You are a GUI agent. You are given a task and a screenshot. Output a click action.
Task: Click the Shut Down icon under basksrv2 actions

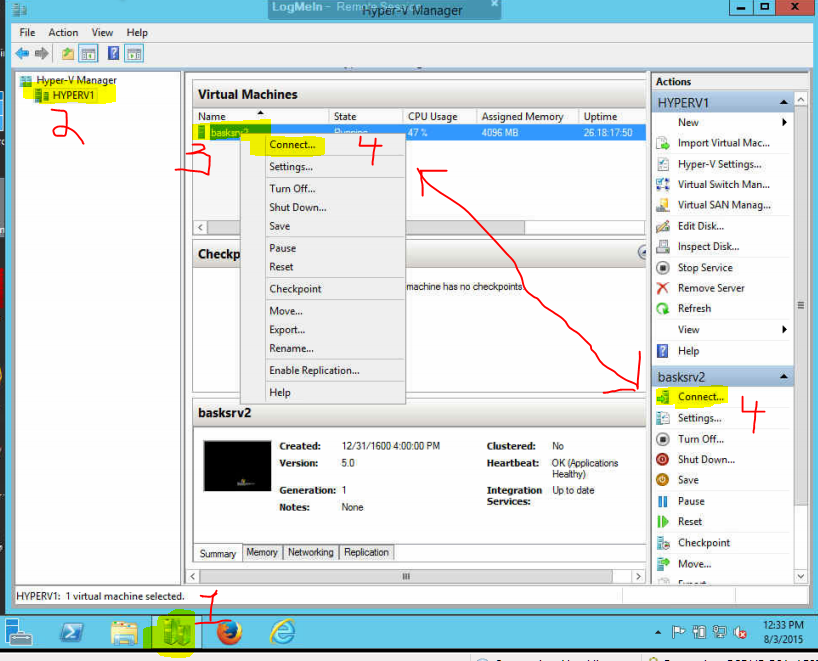(x=662, y=460)
